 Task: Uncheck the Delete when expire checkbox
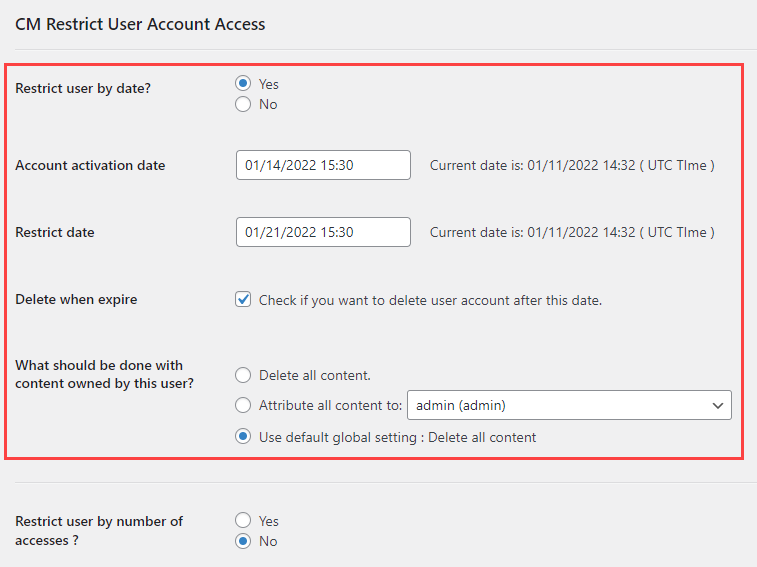(243, 299)
